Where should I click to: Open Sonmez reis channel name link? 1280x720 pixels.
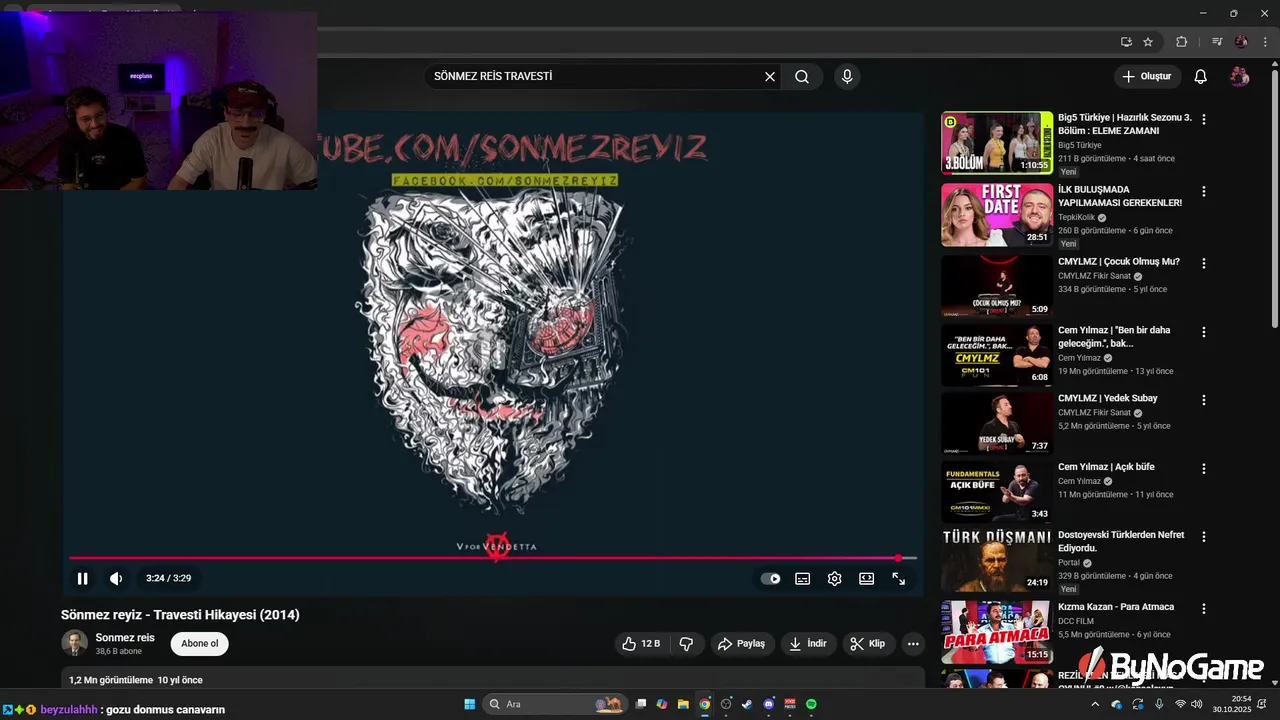tap(125, 637)
